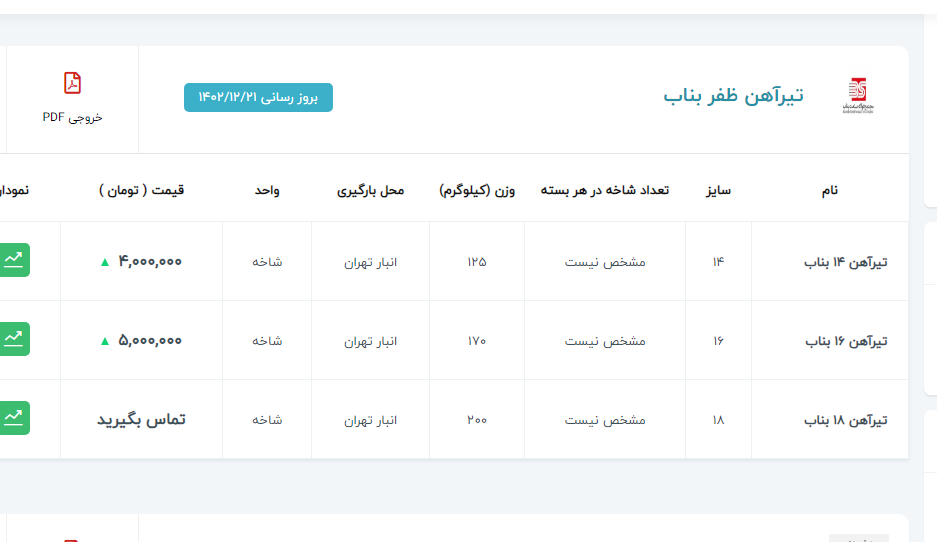Click the 4,000,000 price value
Screen dimensions: 937x542
pyautogui.click(x=150, y=262)
